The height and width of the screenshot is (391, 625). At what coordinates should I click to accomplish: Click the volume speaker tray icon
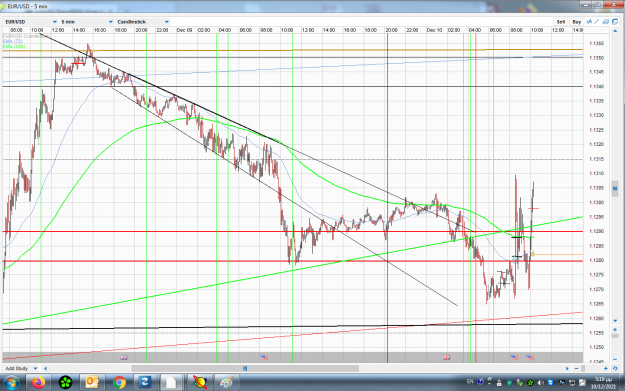point(541,383)
